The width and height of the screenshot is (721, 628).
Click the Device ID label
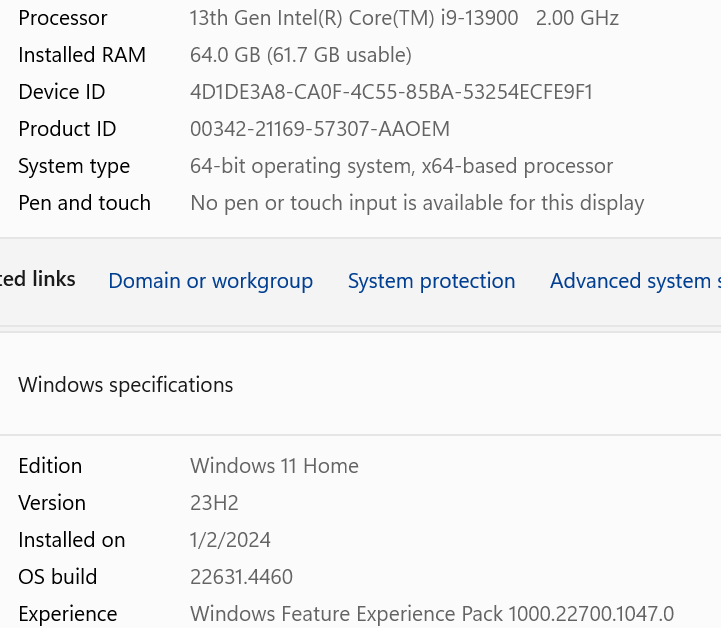click(x=62, y=92)
